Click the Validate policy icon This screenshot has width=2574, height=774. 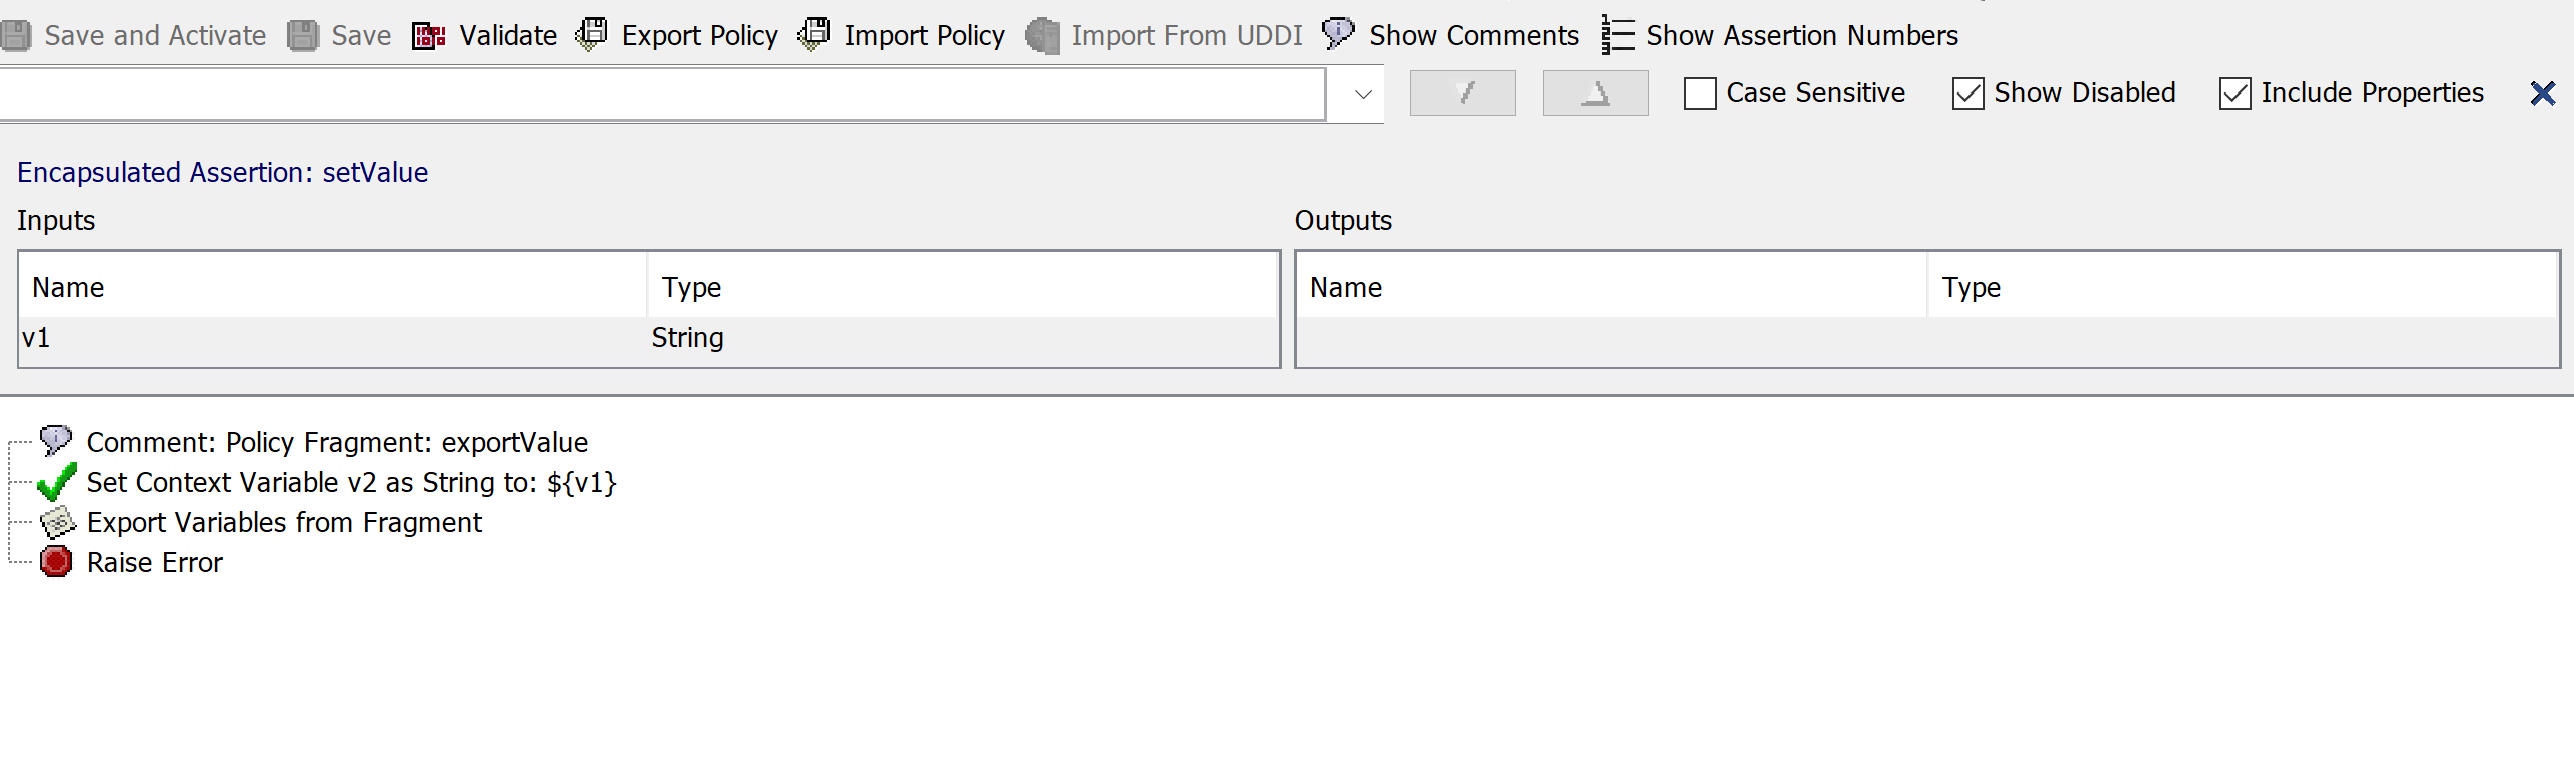[x=429, y=36]
